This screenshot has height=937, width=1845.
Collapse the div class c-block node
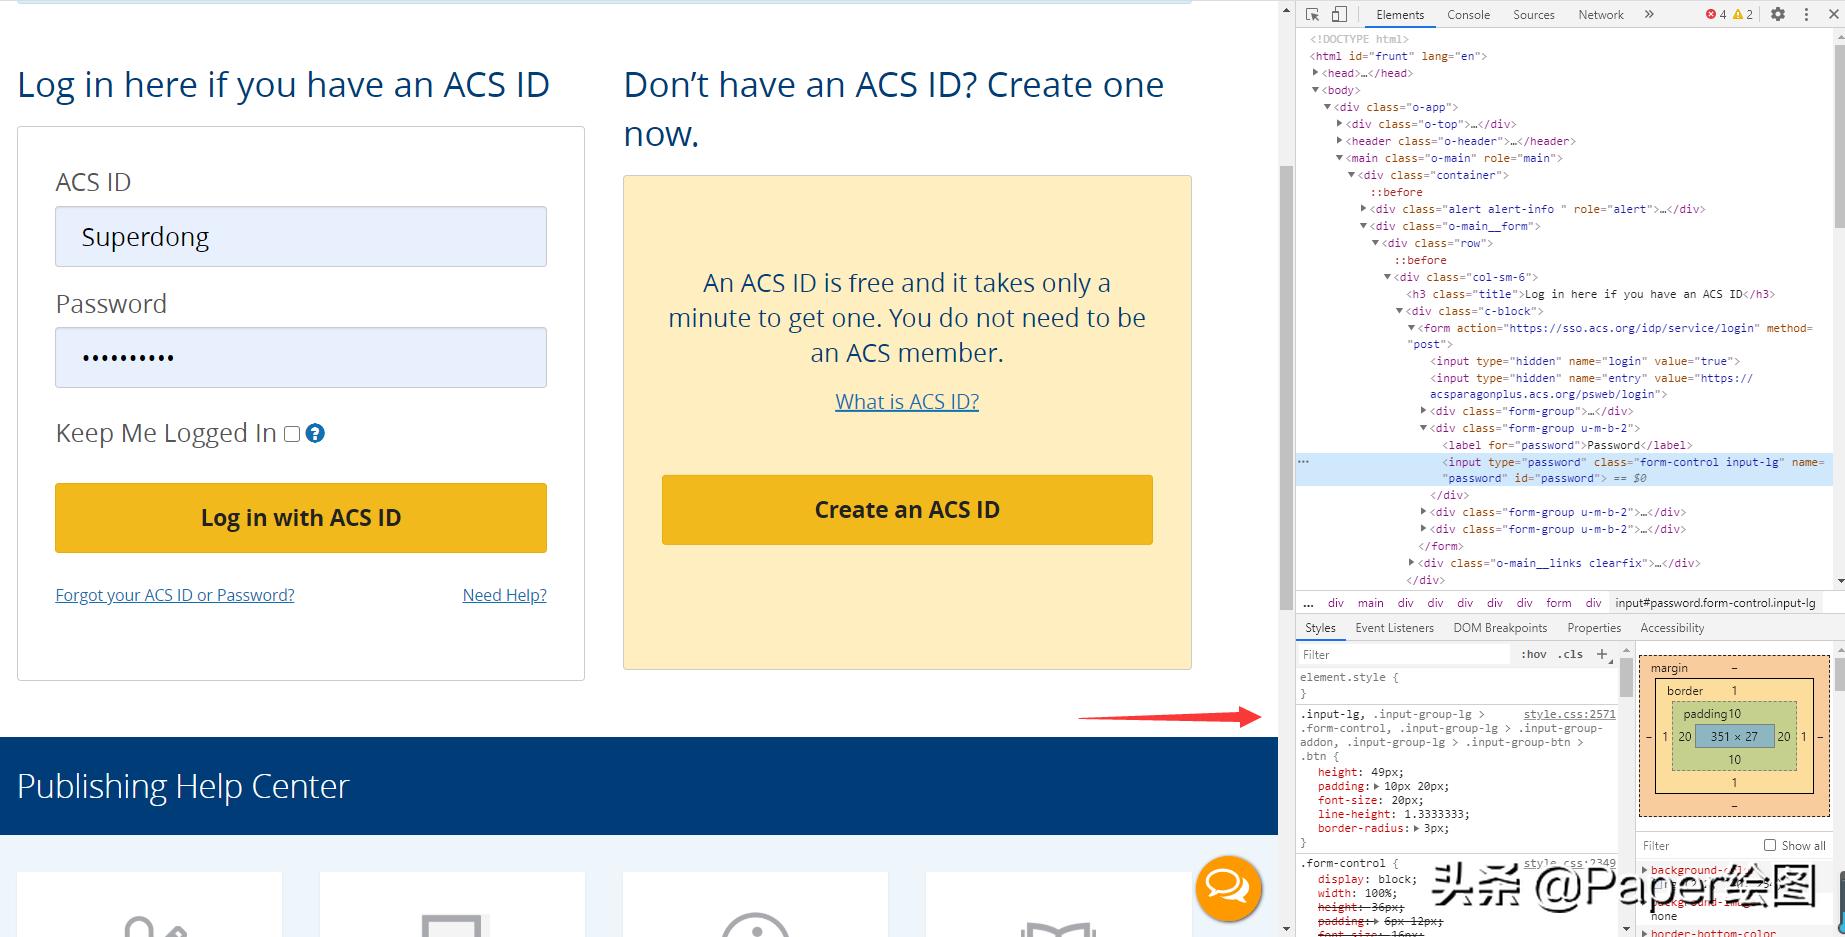pos(1400,311)
